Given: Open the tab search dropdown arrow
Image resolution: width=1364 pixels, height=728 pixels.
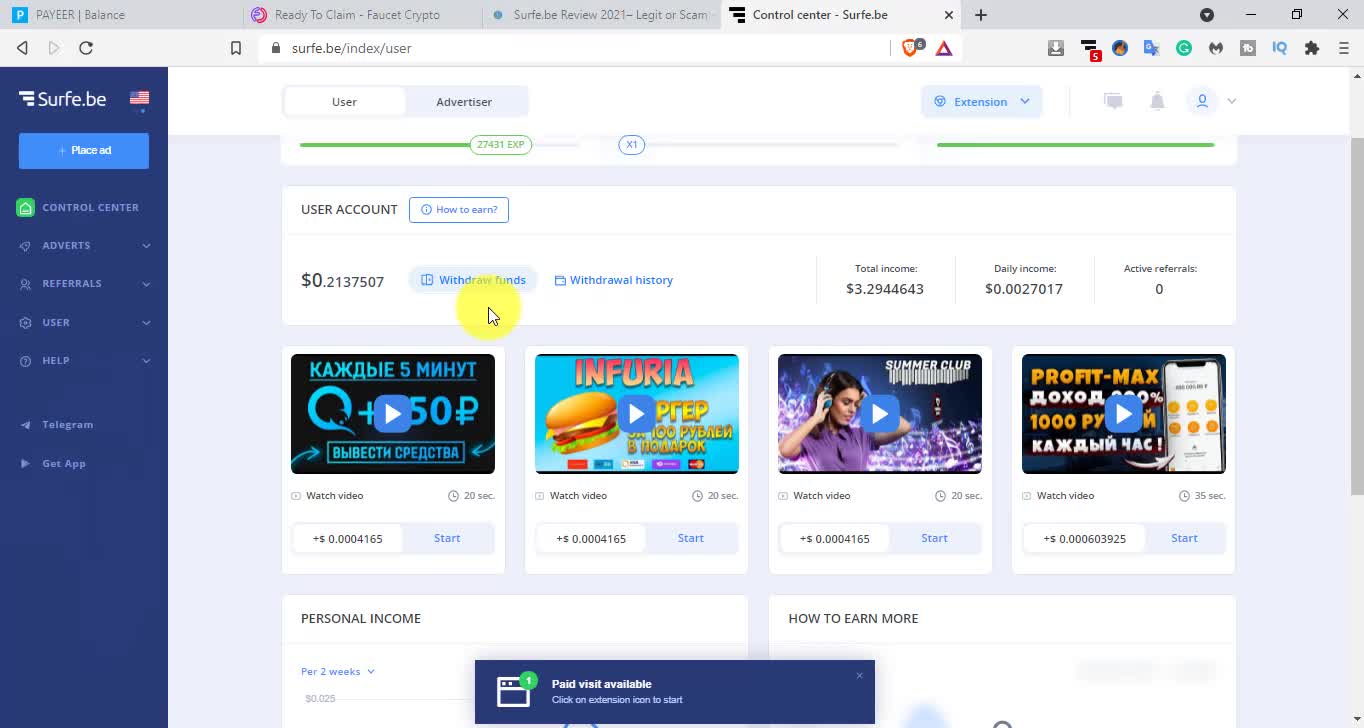Looking at the screenshot, I should 1207,15.
